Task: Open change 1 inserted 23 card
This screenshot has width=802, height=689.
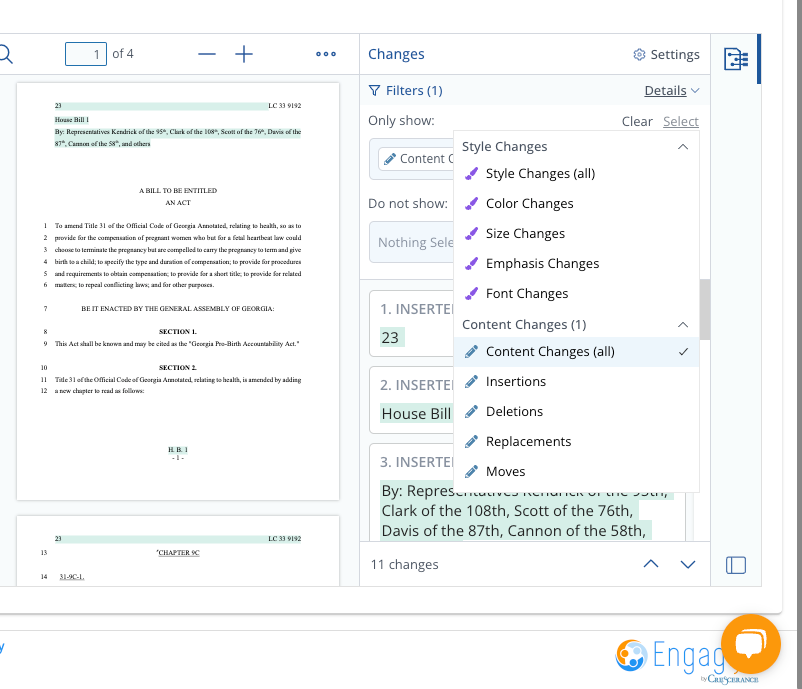Action: [412, 323]
